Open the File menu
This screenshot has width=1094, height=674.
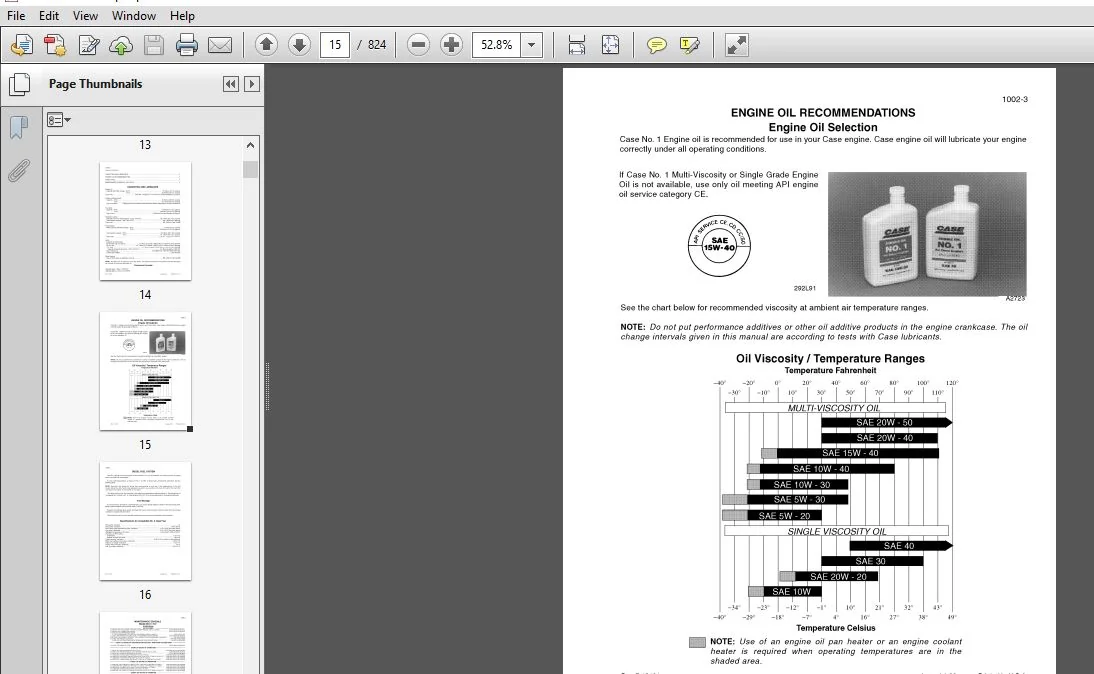click(x=16, y=15)
